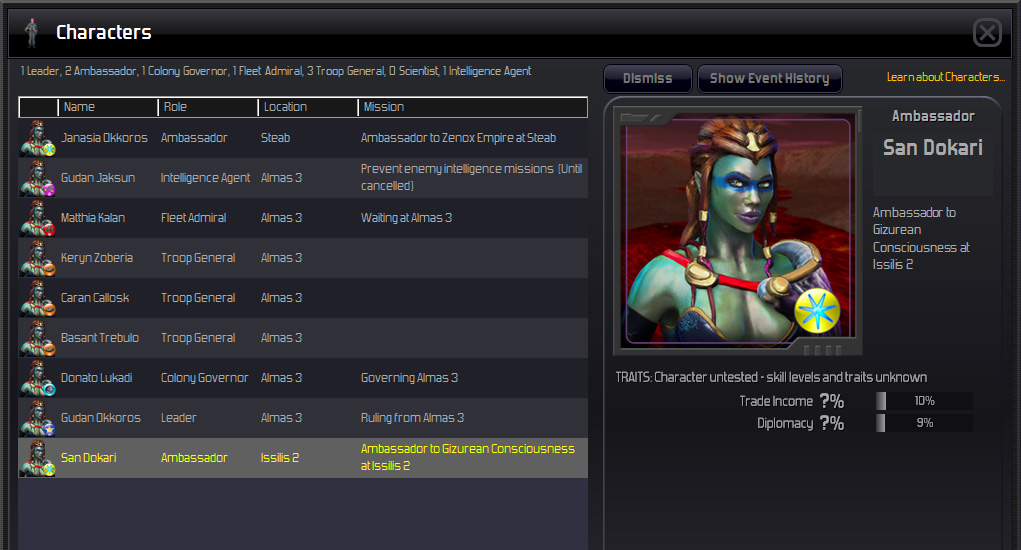Screen dimensions: 1021x550
Task: Click the Trade Income label
Action: coord(776,402)
